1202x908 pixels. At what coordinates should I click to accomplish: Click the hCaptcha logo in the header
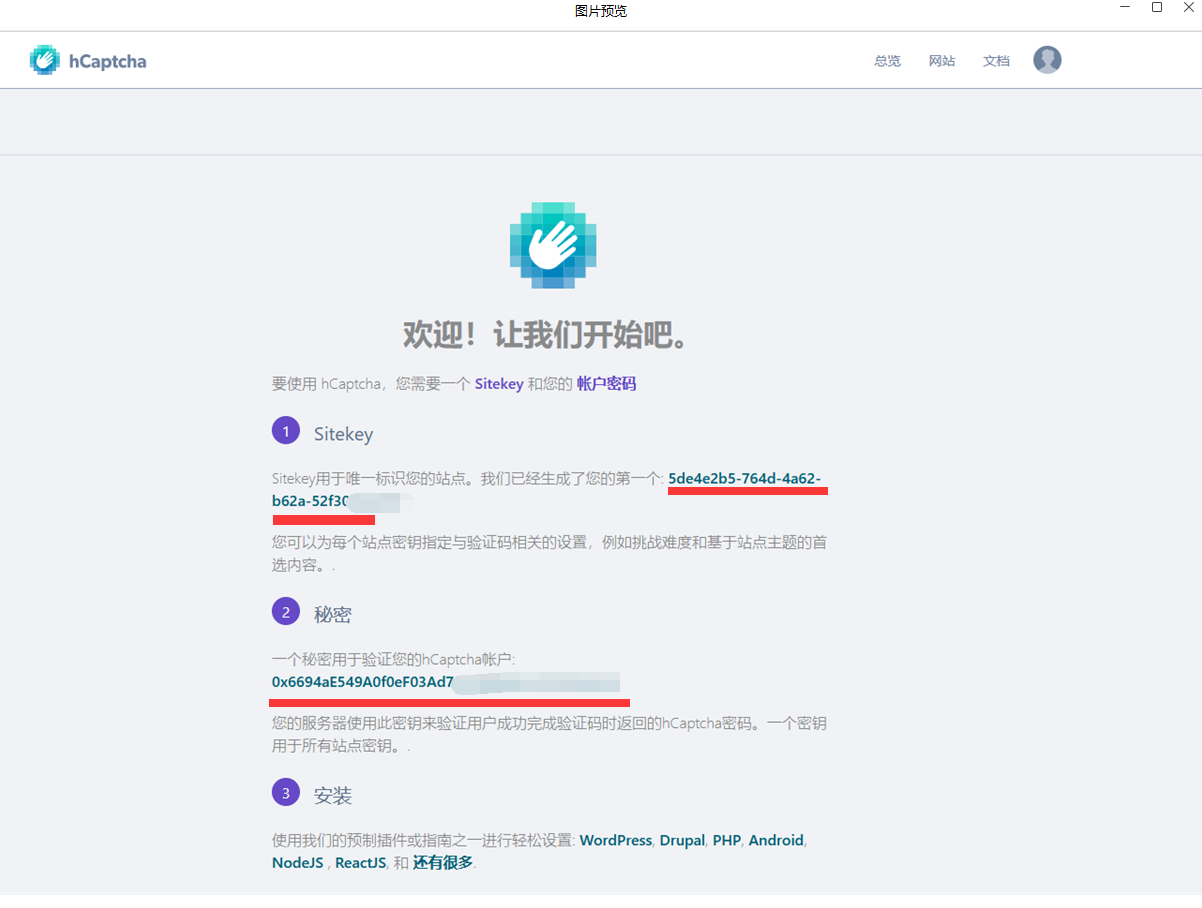[87, 60]
